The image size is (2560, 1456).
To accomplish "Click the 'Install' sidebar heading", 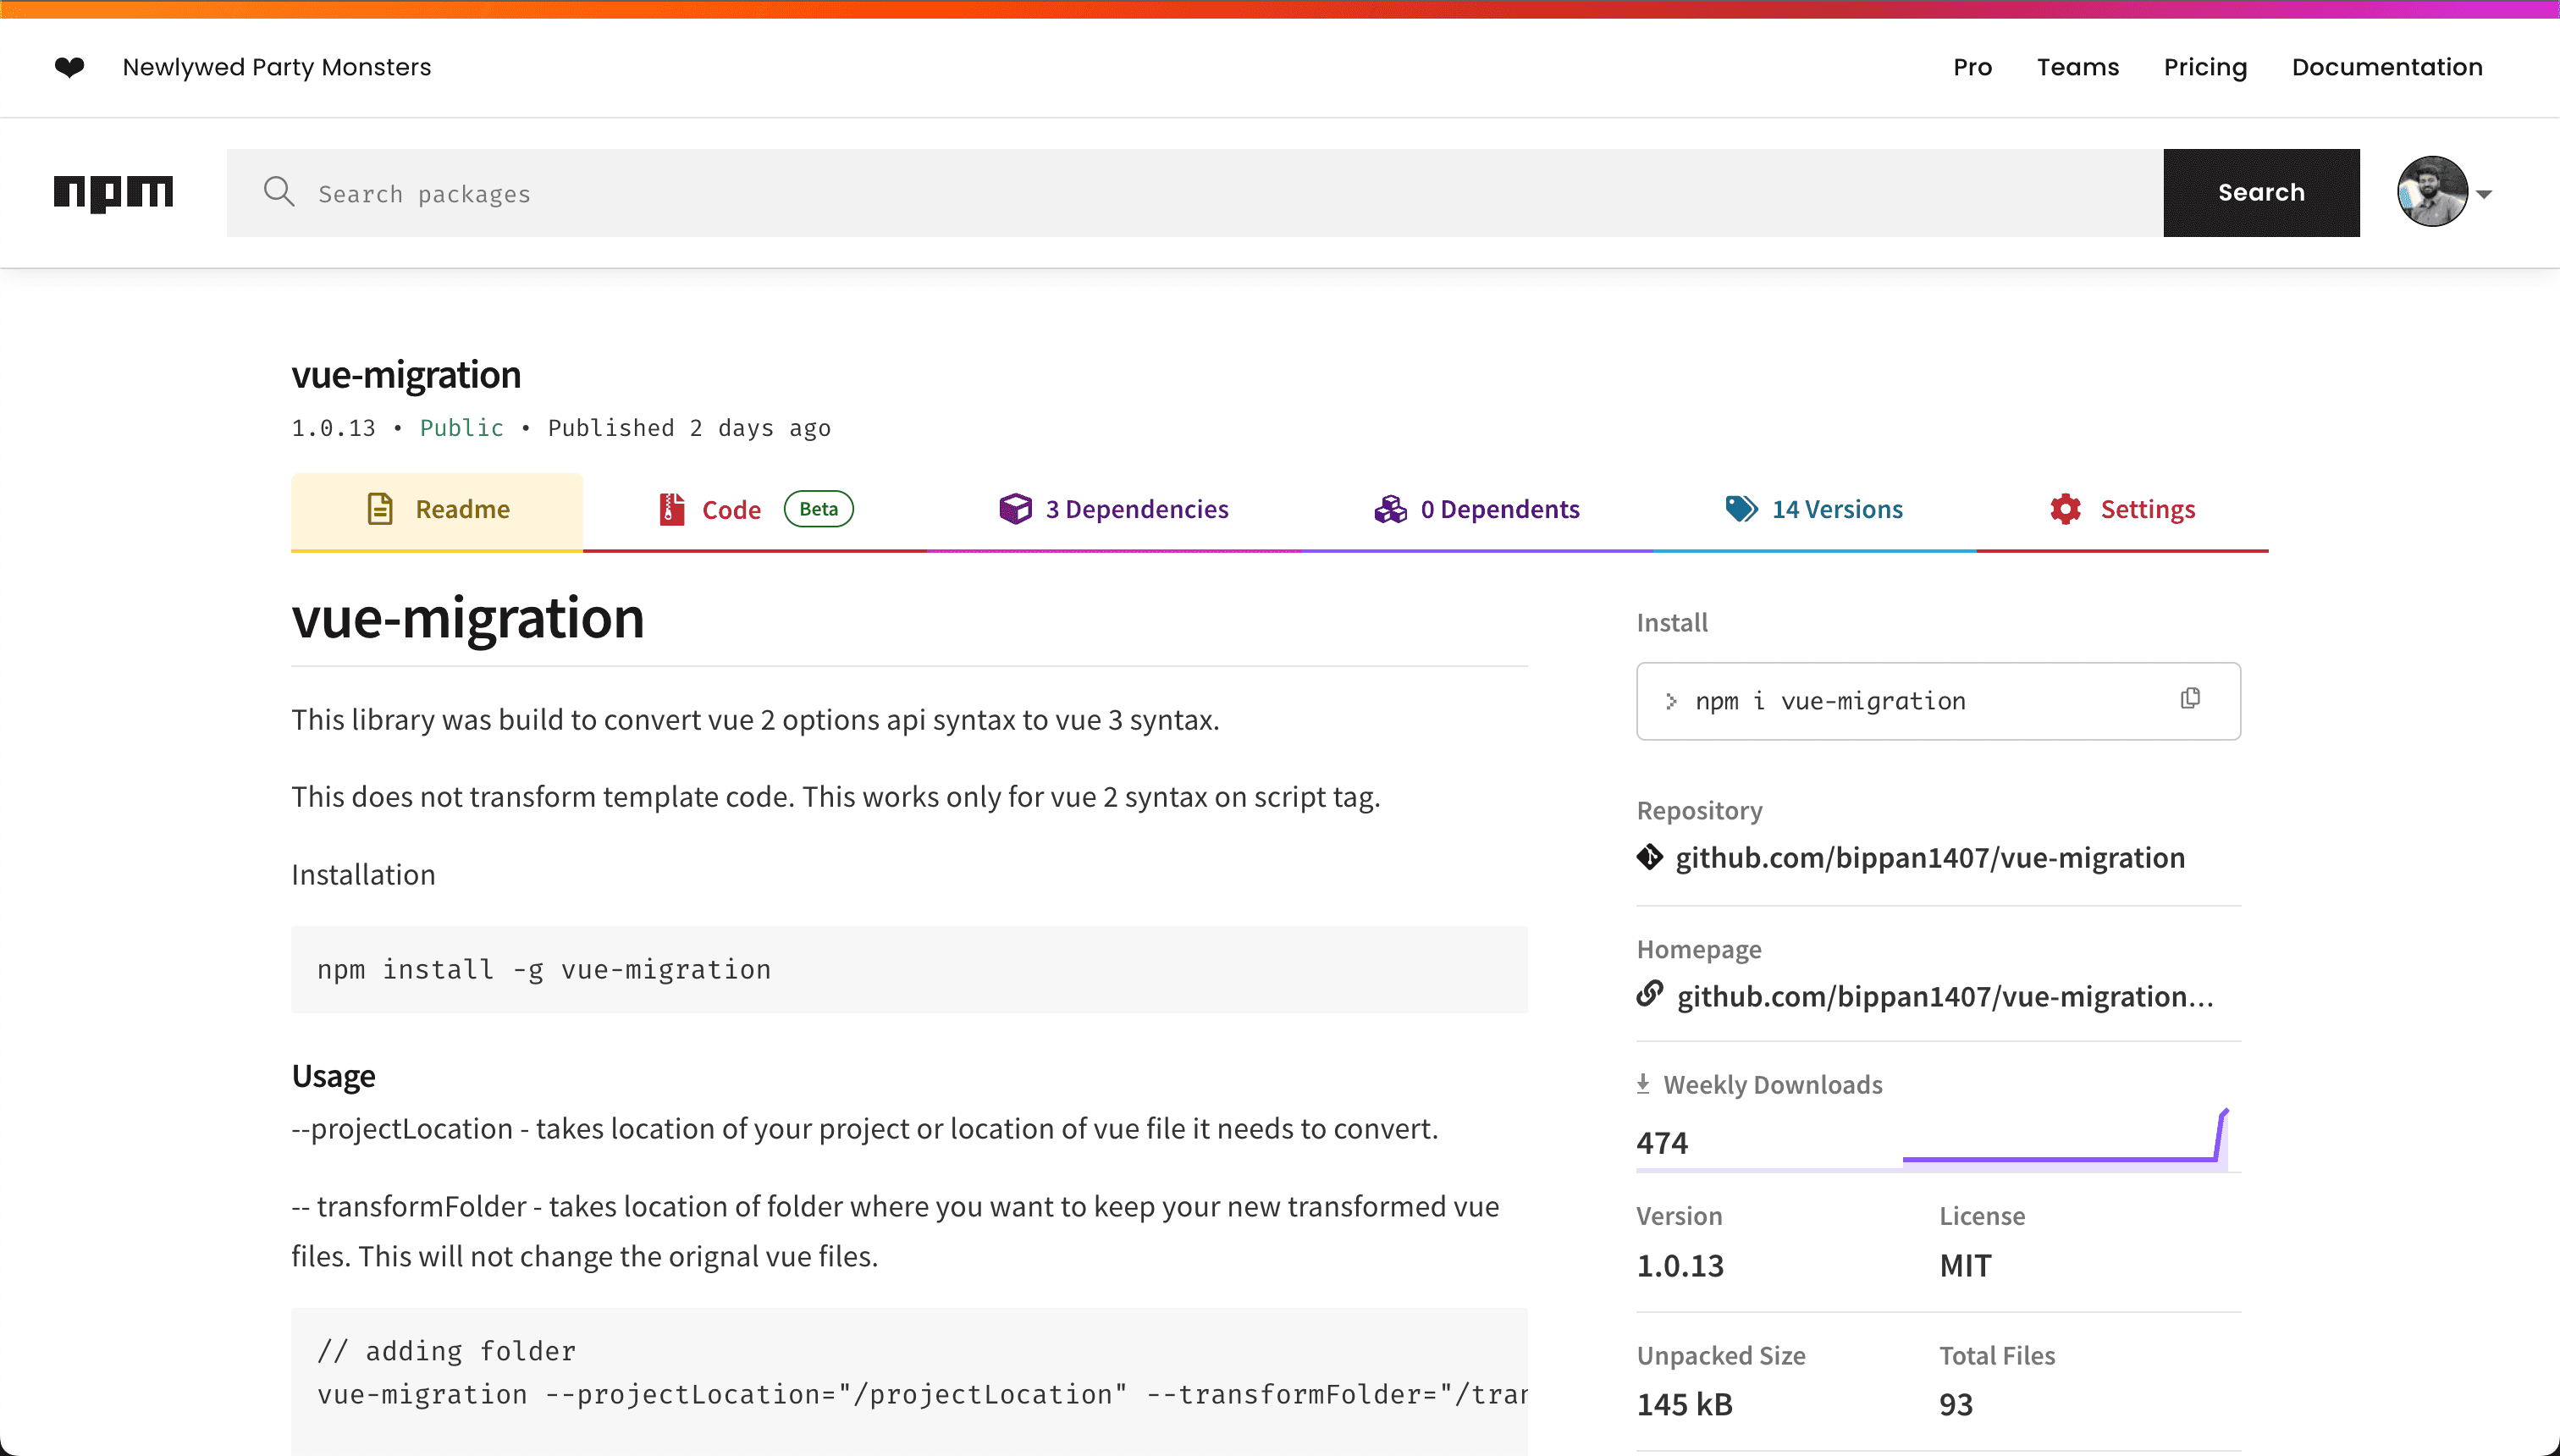I will pyautogui.click(x=1672, y=622).
